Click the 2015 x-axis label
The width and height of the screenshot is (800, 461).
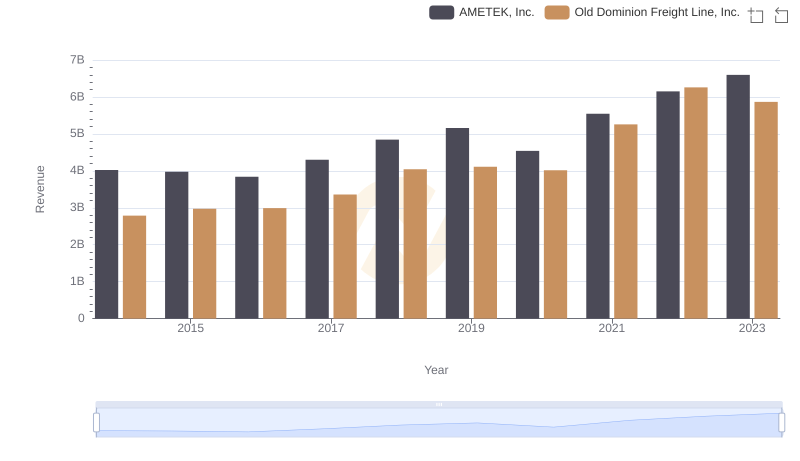pyautogui.click(x=190, y=328)
